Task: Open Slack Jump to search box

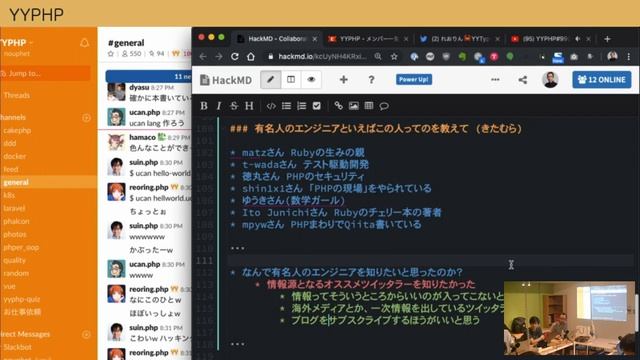Action: click(x=45, y=73)
